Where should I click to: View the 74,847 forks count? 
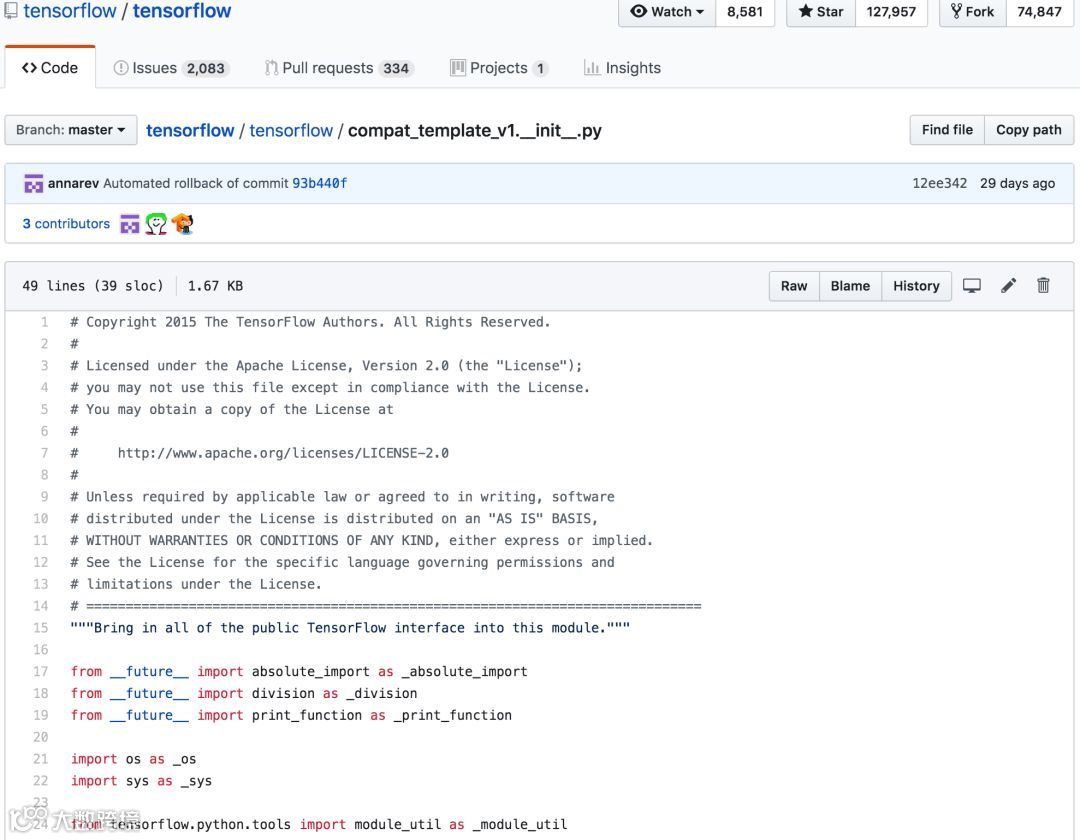click(x=1039, y=12)
